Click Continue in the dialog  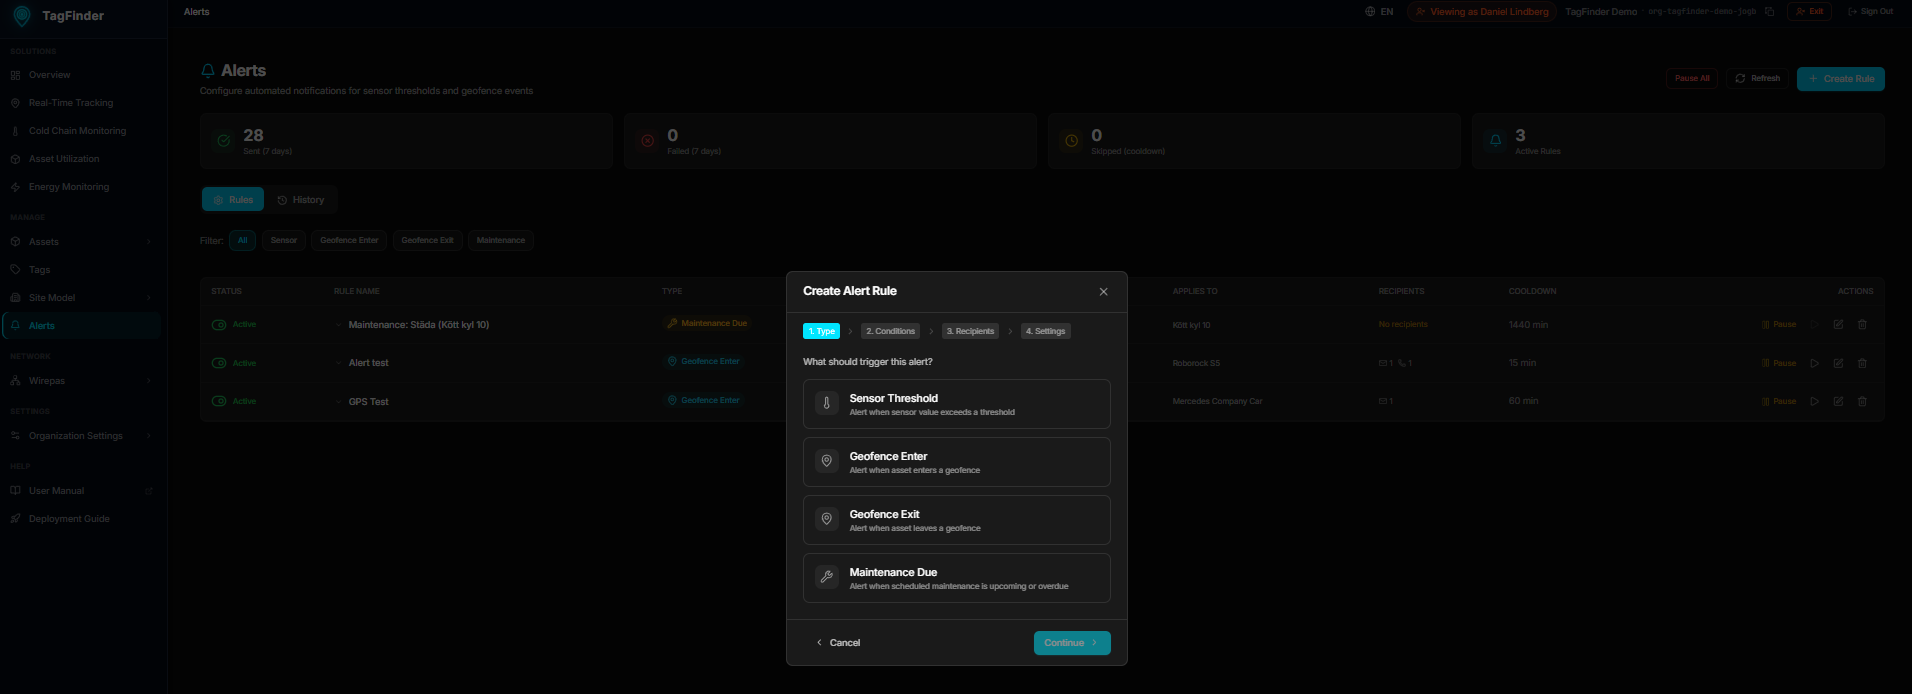point(1072,643)
